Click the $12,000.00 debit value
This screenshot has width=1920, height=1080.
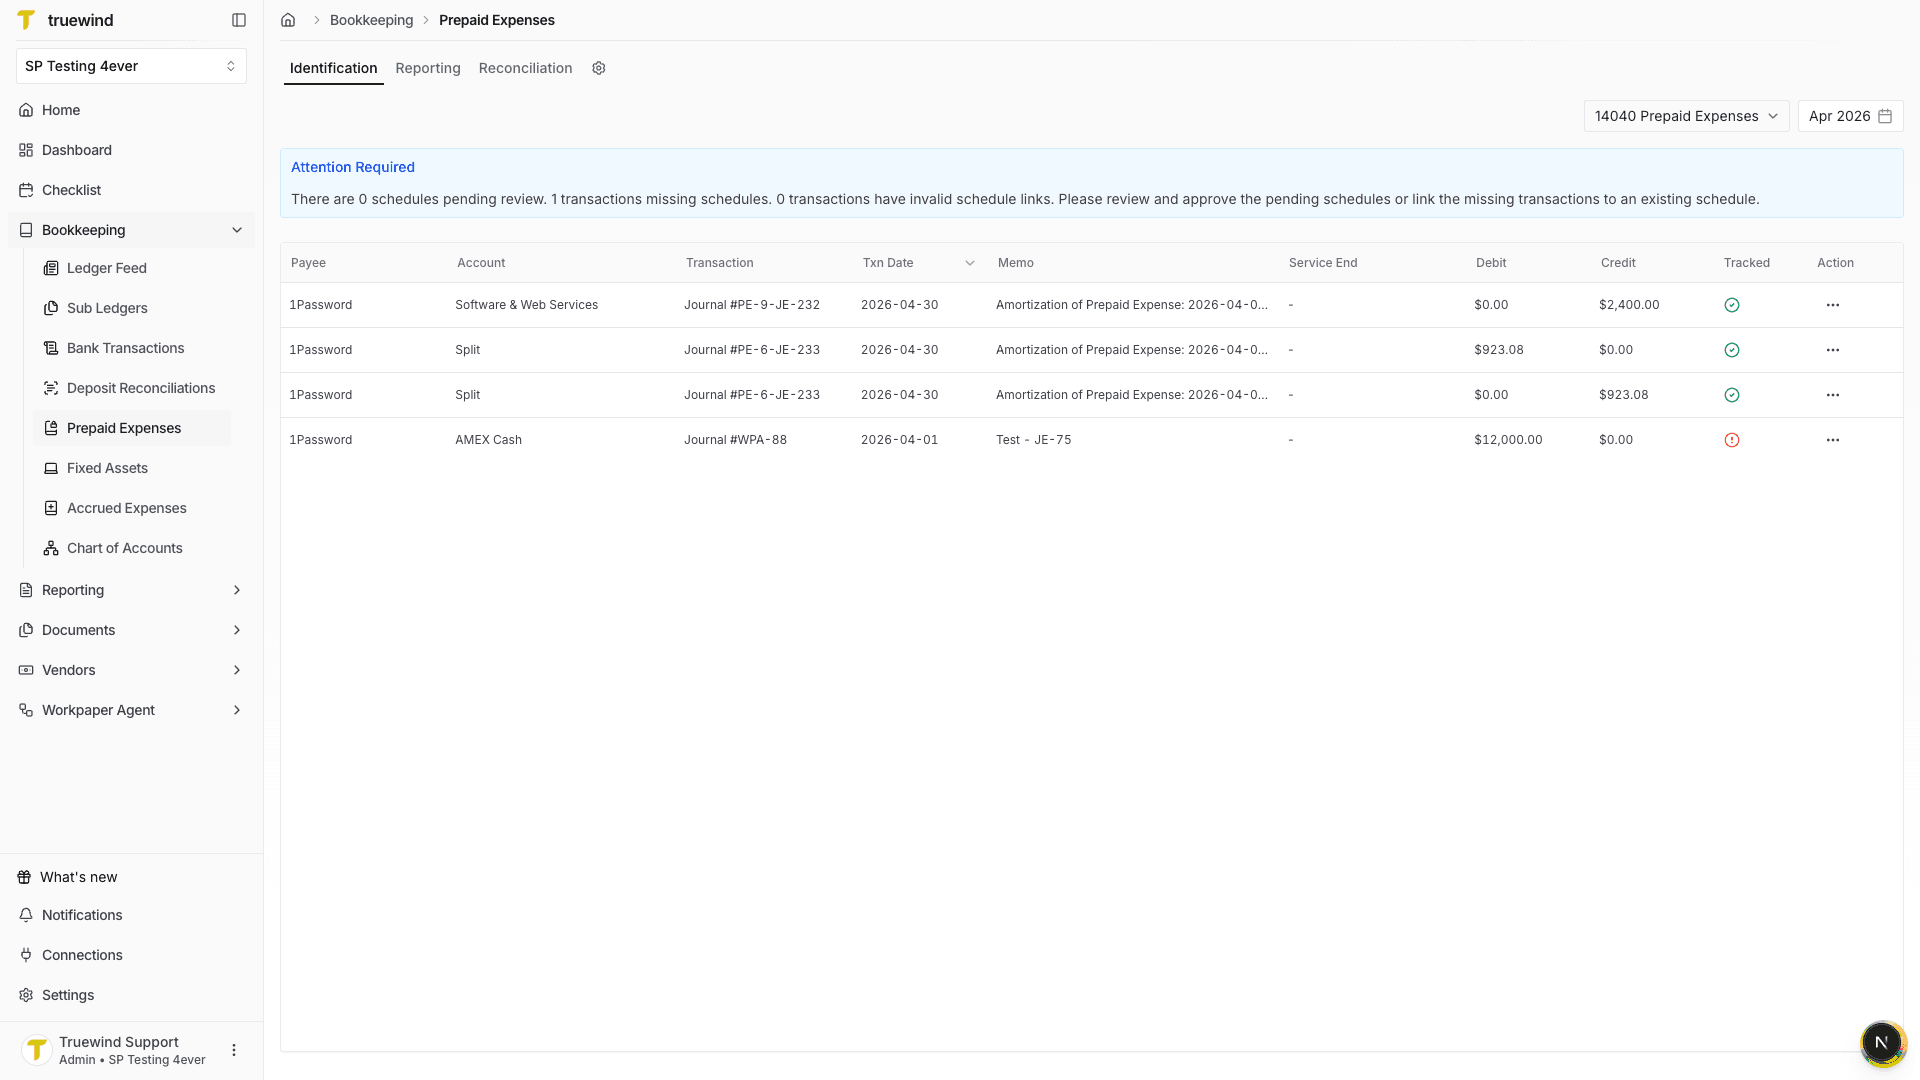(x=1508, y=440)
